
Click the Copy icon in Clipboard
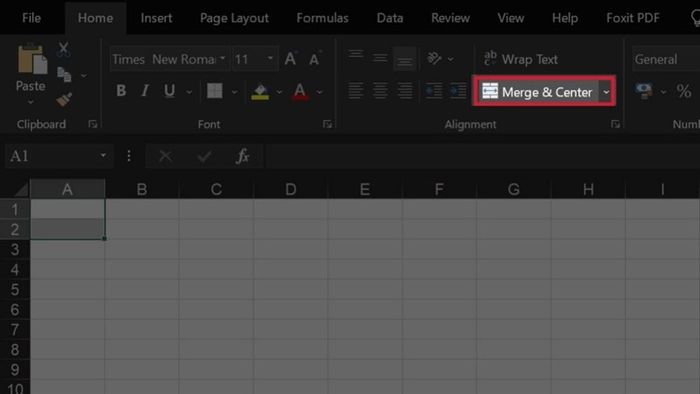point(64,75)
